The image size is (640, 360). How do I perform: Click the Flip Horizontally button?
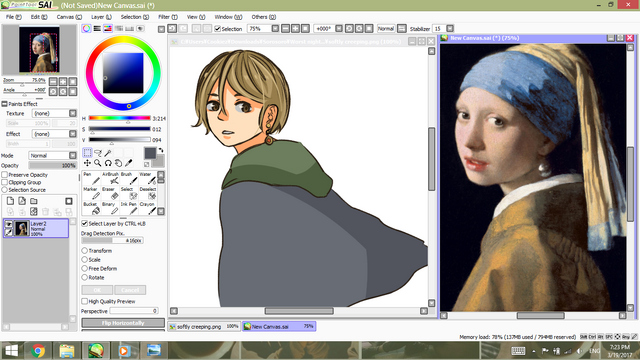click(x=123, y=323)
